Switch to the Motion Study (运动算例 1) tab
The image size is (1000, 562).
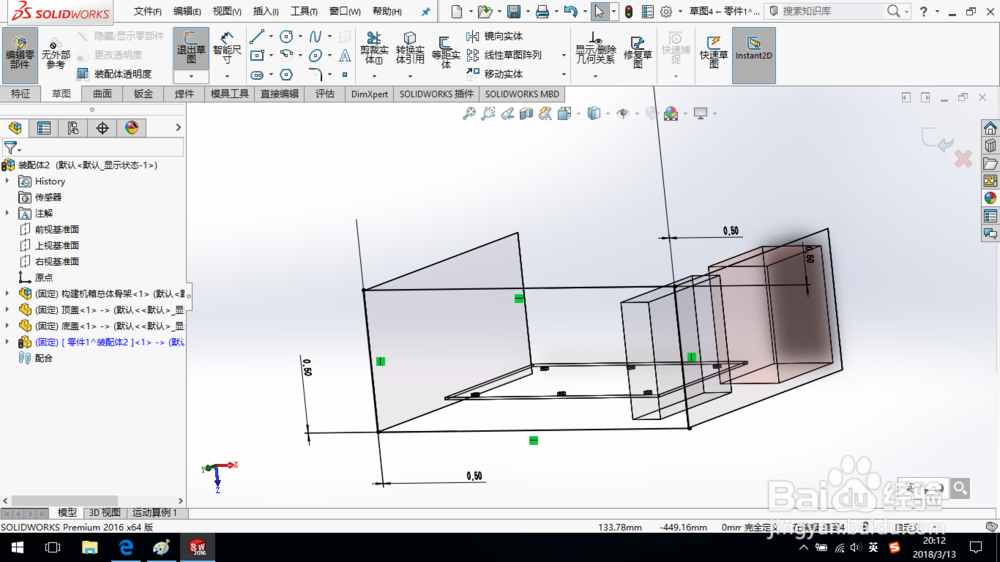click(155, 512)
